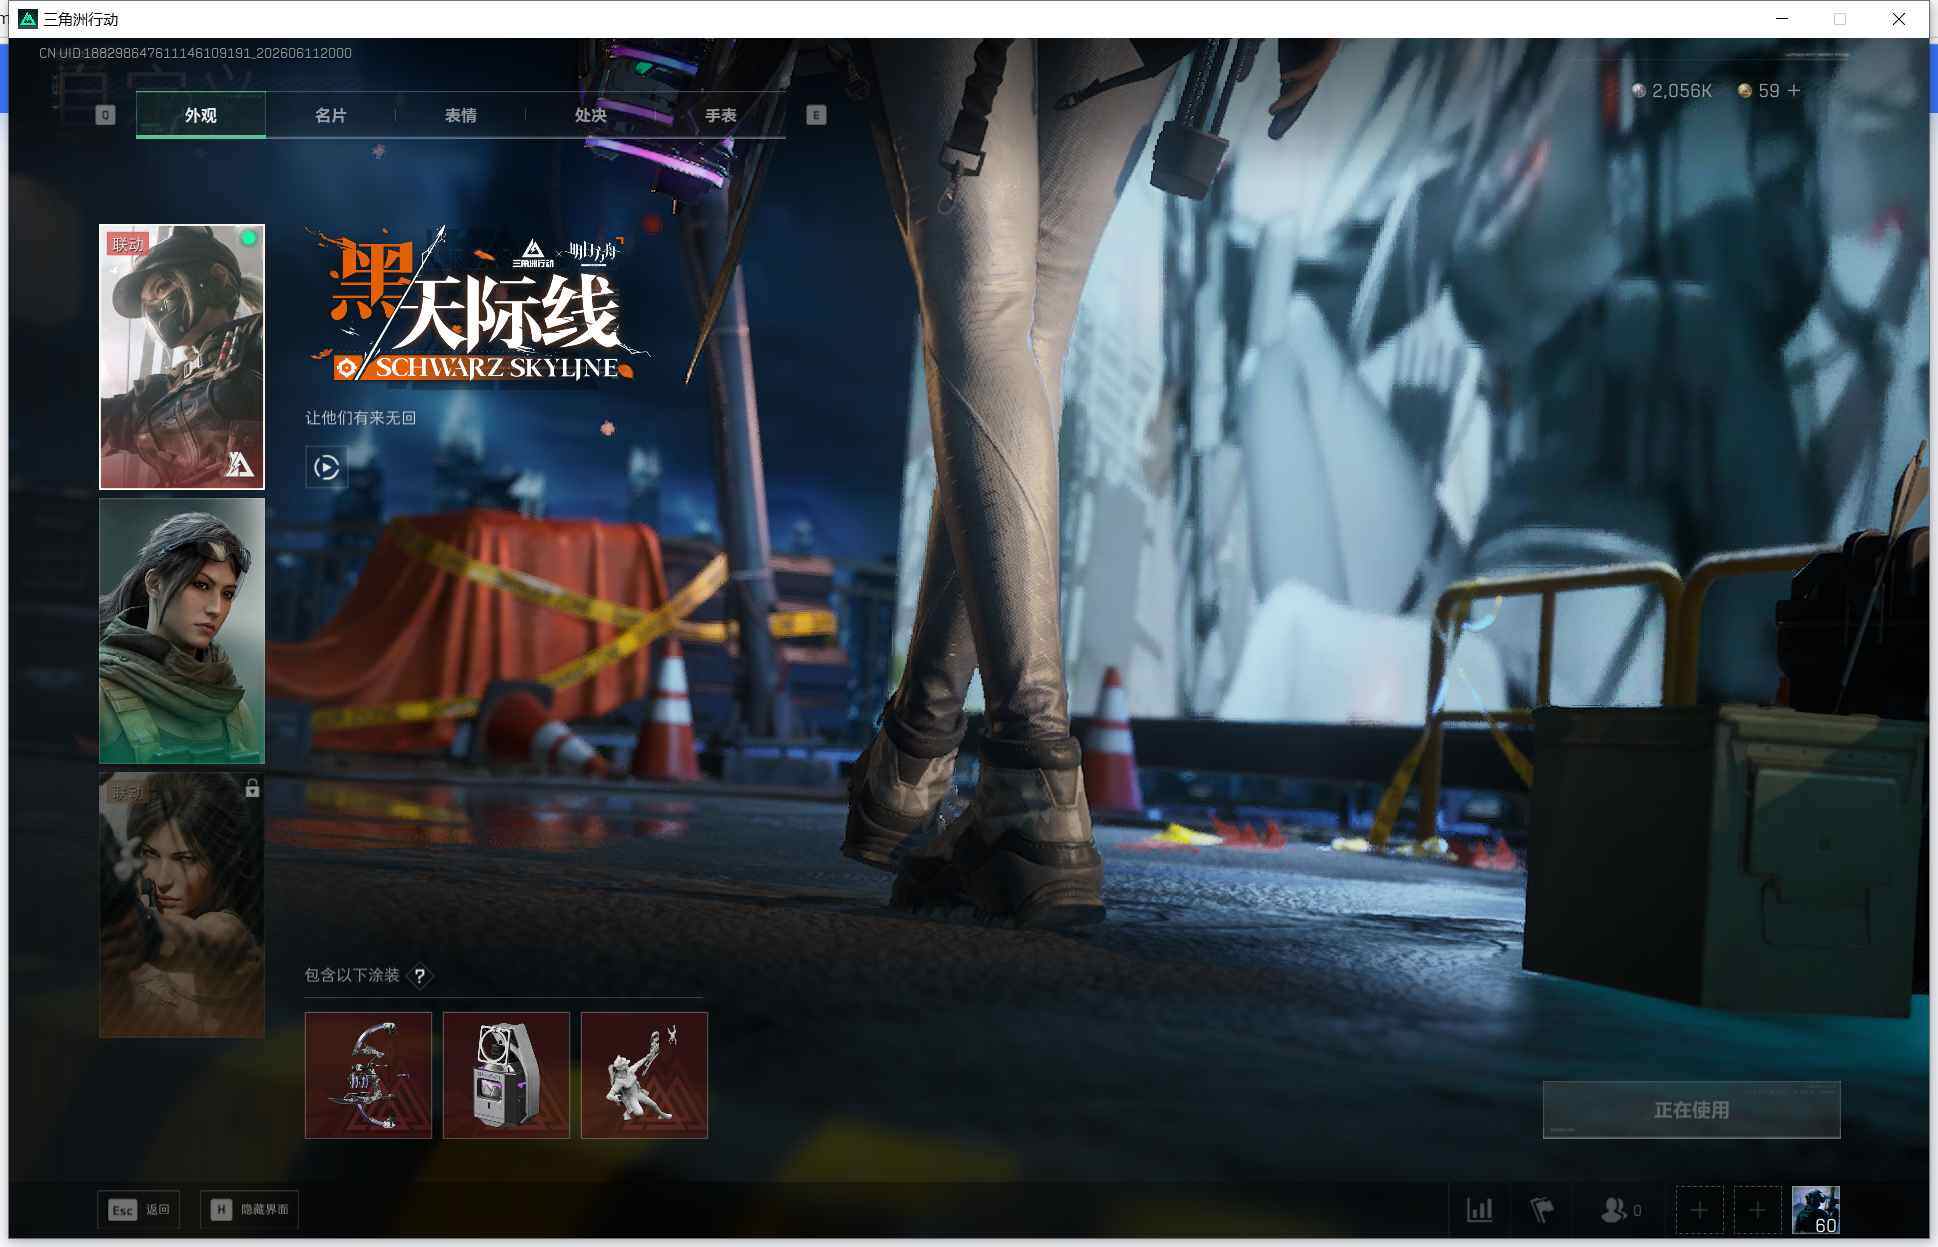The height and width of the screenshot is (1247, 1938).
Task: Open the flag icon in bottom bar
Action: [1542, 1210]
